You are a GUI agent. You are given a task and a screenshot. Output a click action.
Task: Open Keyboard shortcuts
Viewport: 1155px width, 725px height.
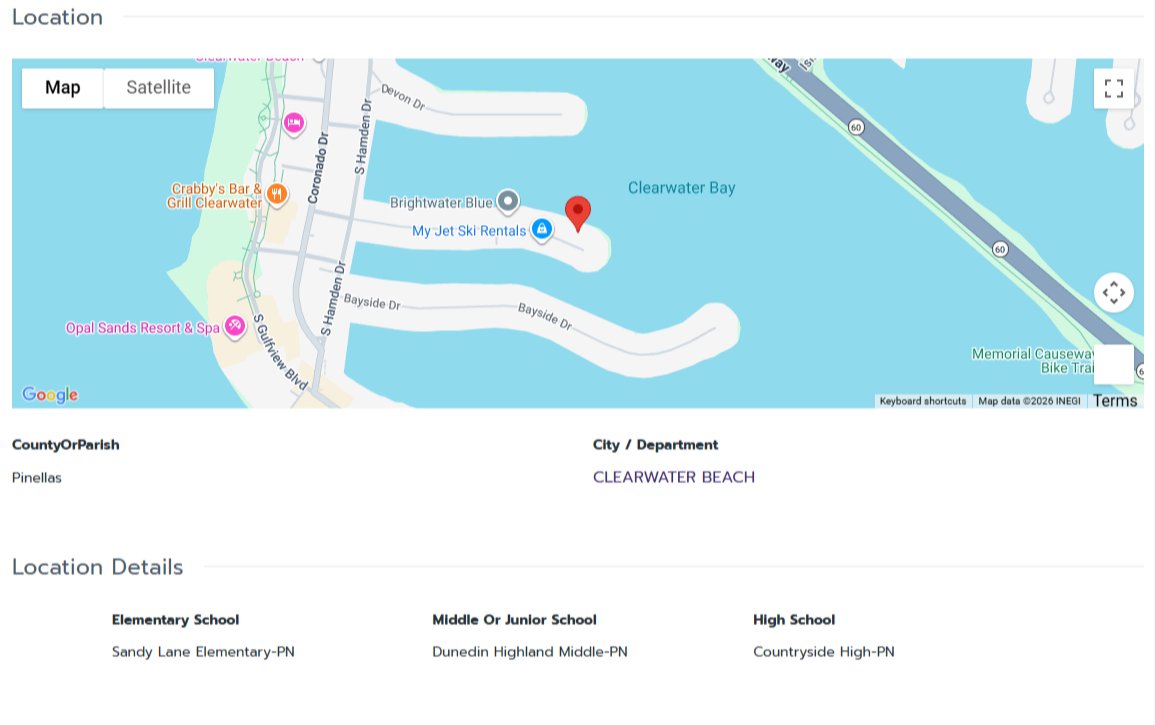[922, 401]
